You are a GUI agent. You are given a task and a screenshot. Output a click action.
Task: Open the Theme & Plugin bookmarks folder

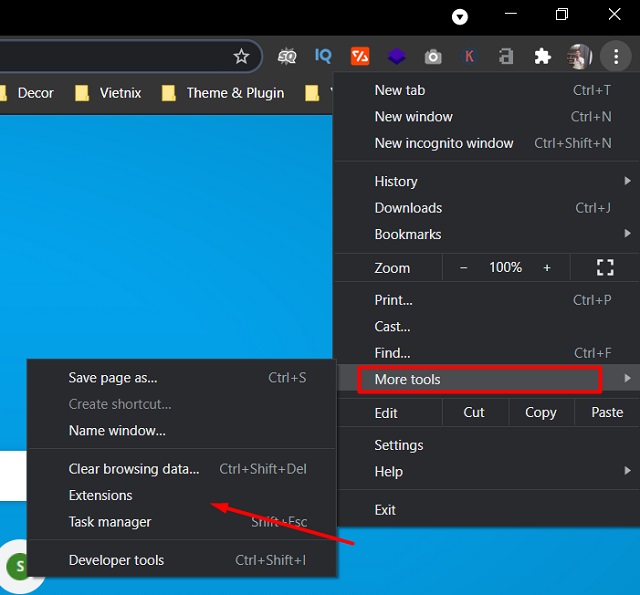[x=223, y=93]
